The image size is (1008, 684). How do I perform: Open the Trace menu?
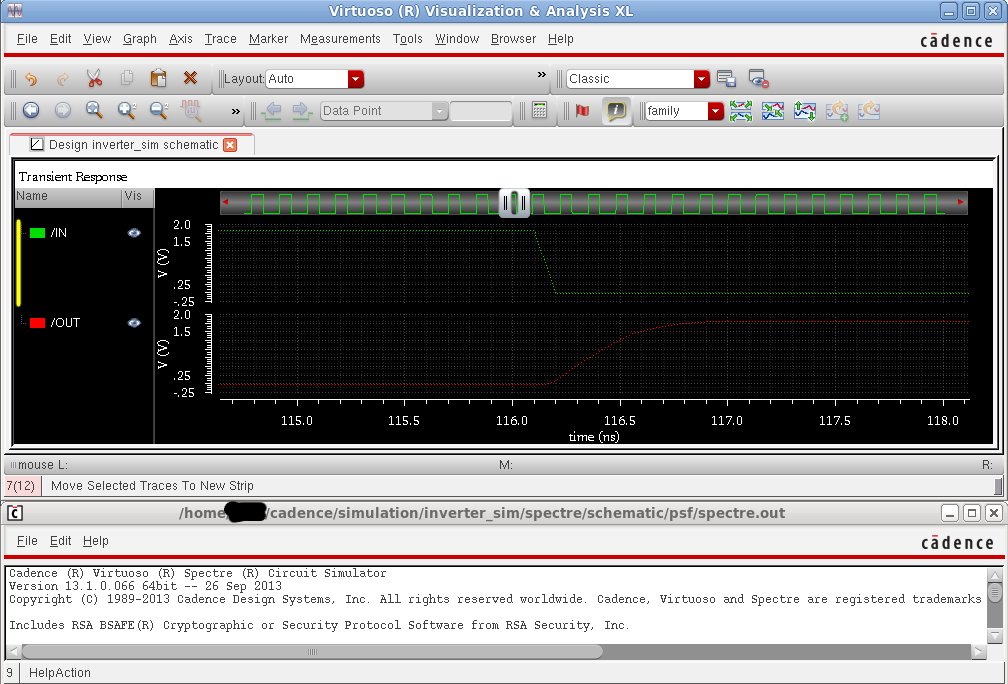[x=220, y=39]
